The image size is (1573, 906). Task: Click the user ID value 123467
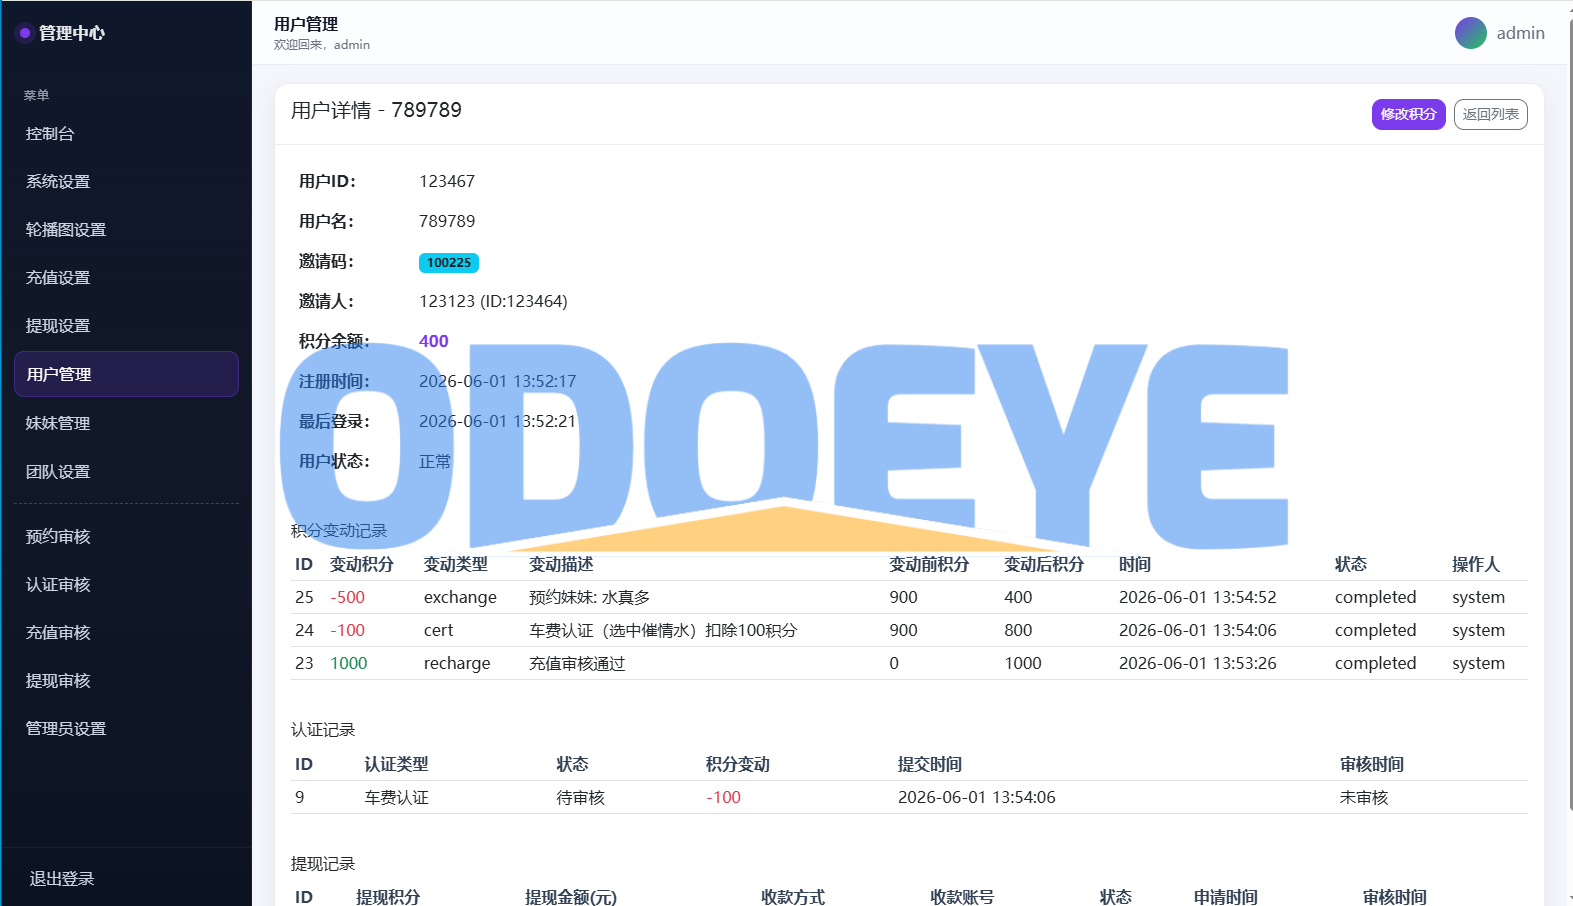447,181
